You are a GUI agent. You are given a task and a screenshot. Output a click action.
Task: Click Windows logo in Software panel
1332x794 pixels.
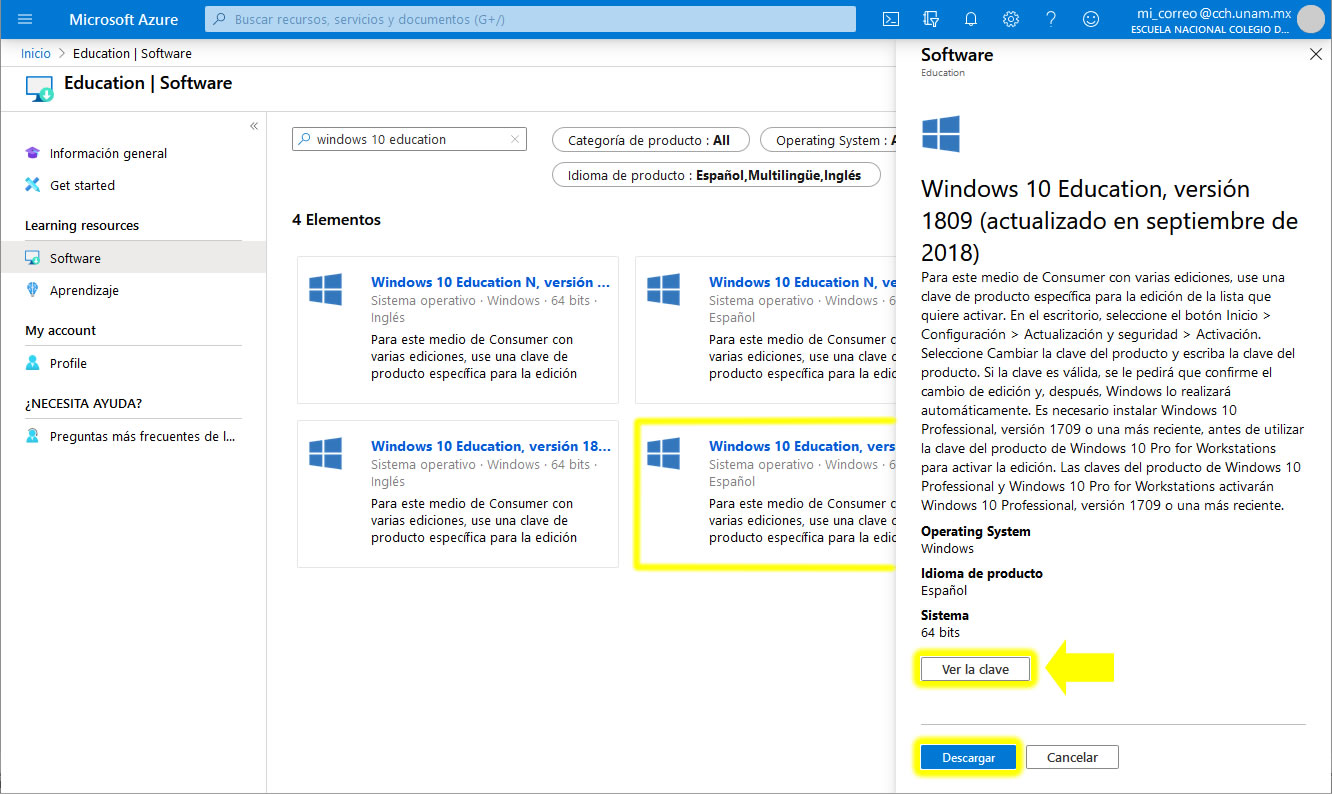coord(940,134)
